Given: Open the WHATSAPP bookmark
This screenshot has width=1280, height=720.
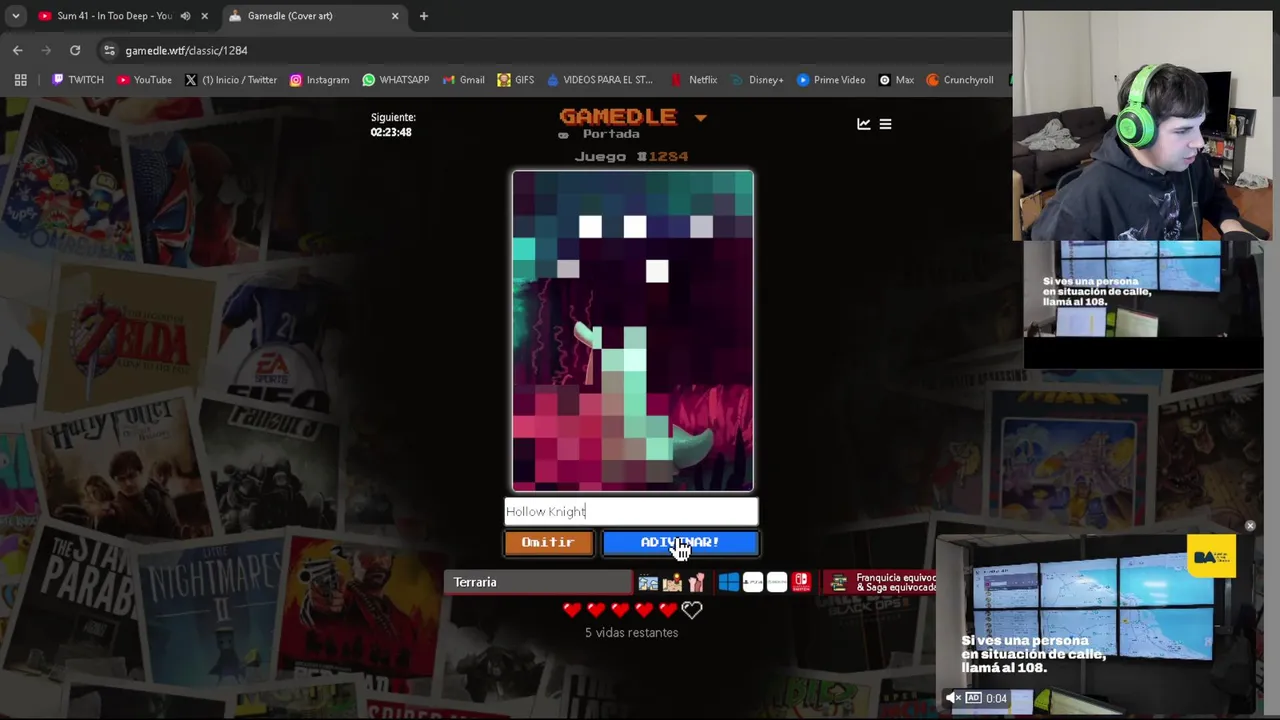Looking at the screenshot, I should pos(396,80).
